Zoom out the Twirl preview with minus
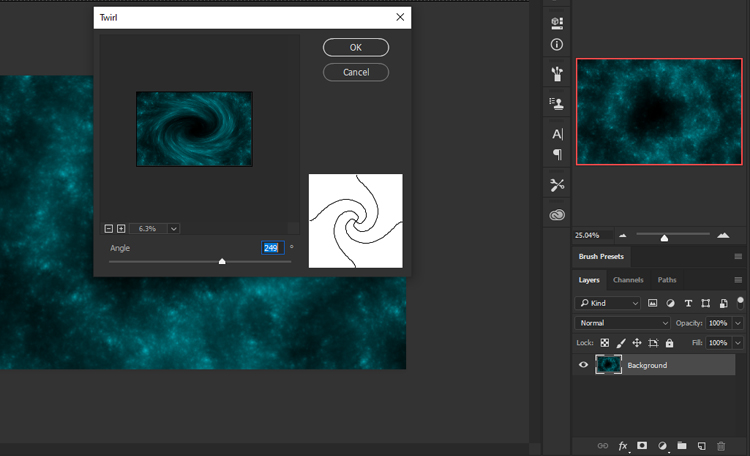Screen dimensions: 750x456 pos(108,229)
